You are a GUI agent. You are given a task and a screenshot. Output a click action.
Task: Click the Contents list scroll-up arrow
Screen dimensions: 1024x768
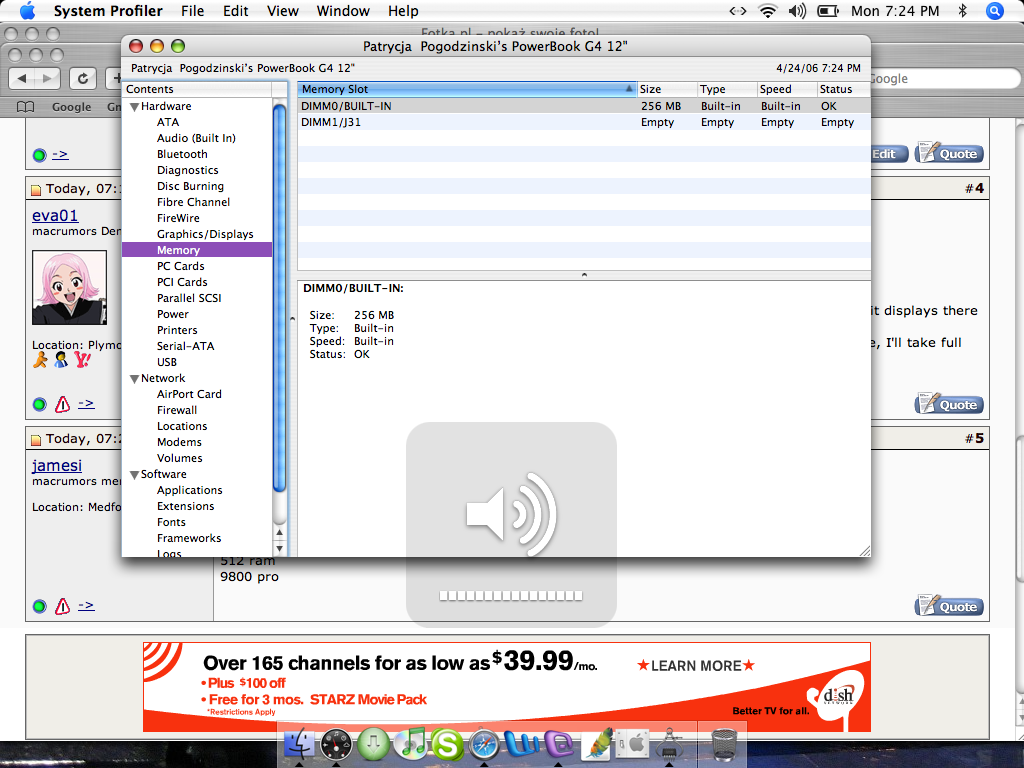click(x=280, y=532)
